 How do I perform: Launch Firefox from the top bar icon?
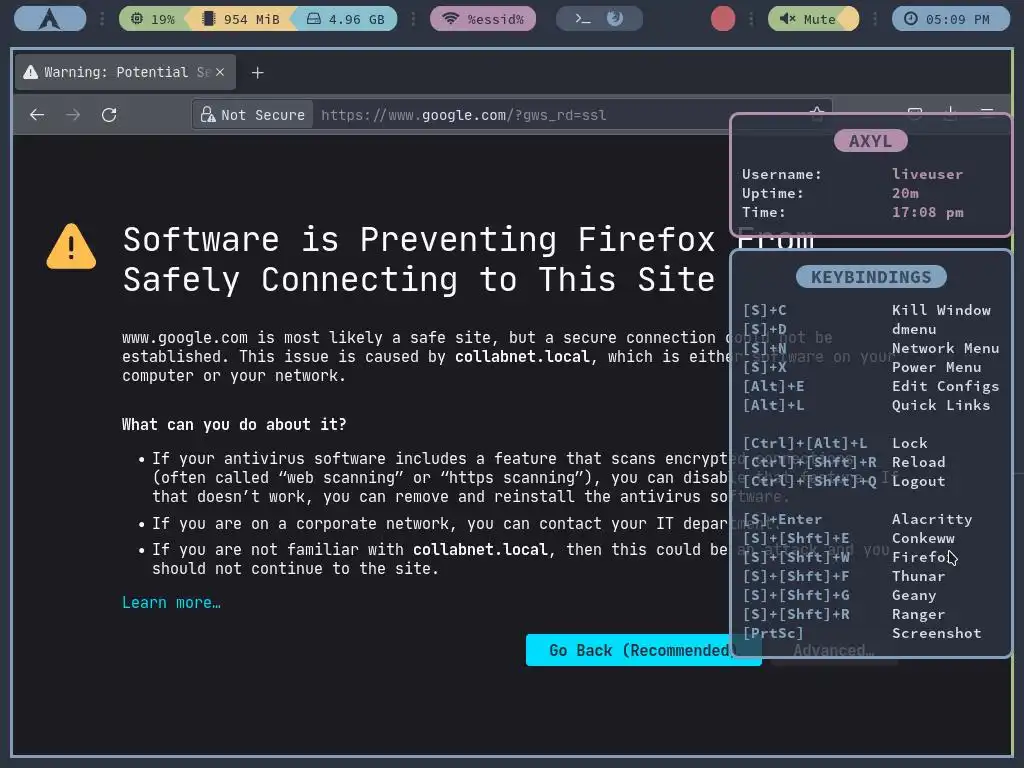pos(615,18)
